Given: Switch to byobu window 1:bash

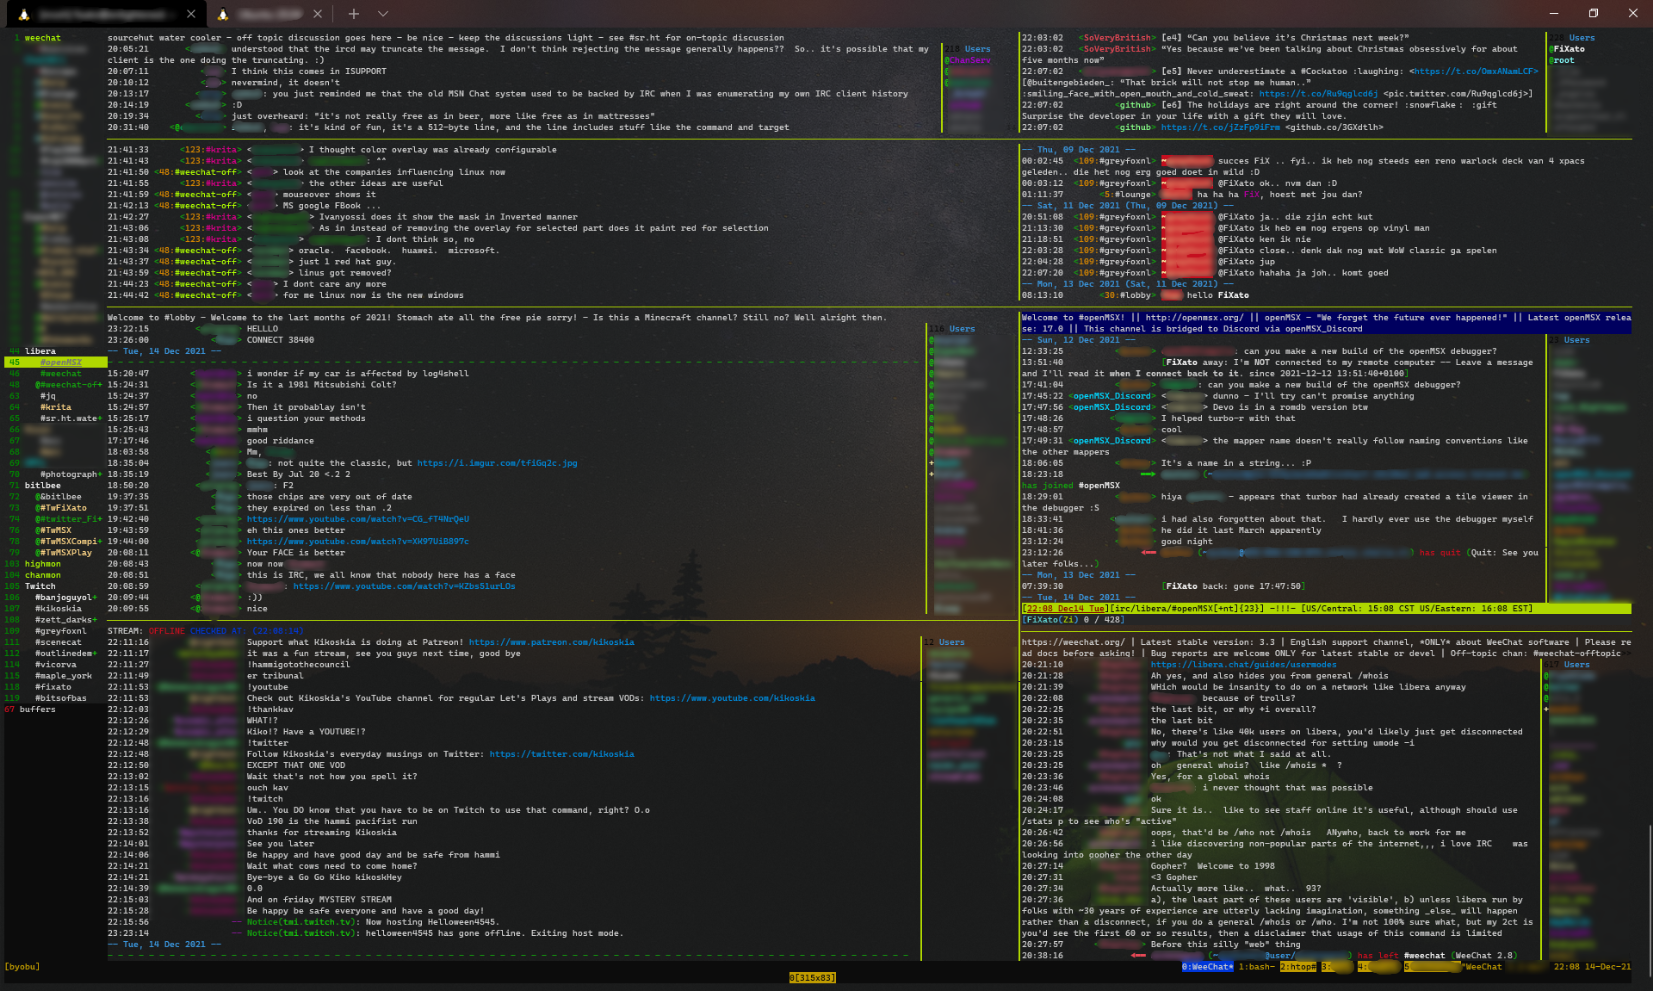Looking at the screenshot, I should pyautogui.click(x=1255, y=967).
